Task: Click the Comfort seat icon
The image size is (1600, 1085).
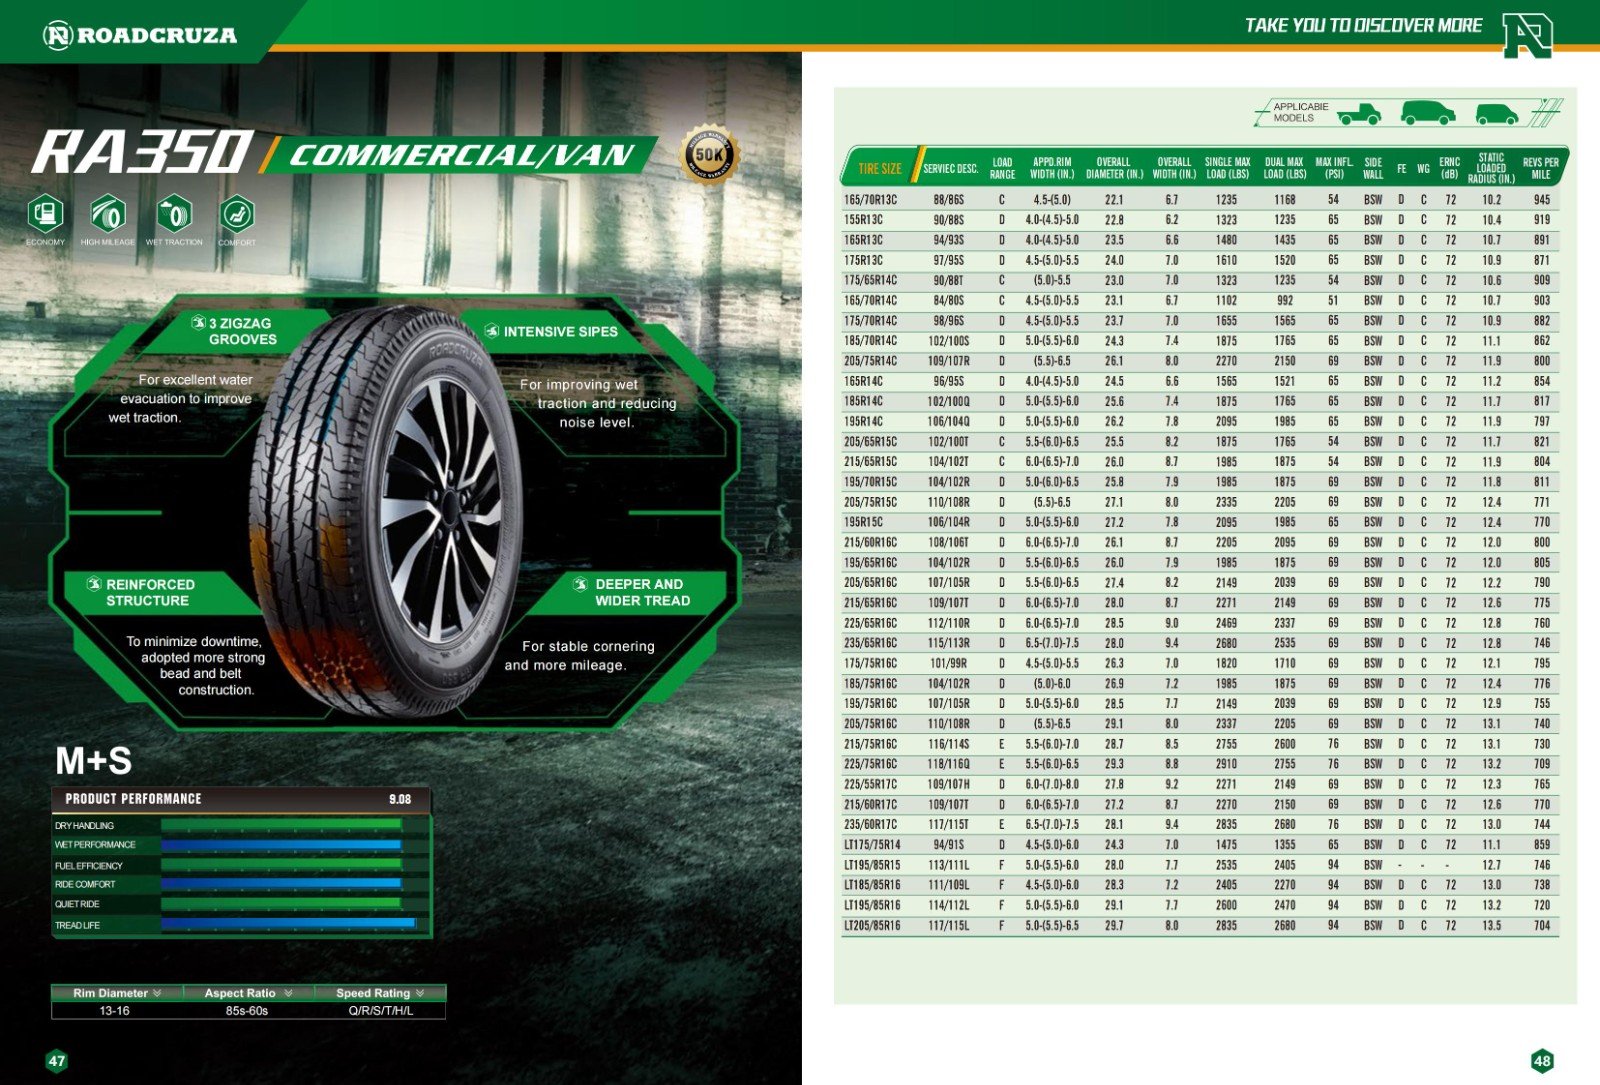Action: pyautogui.click(x=237, y=214)
